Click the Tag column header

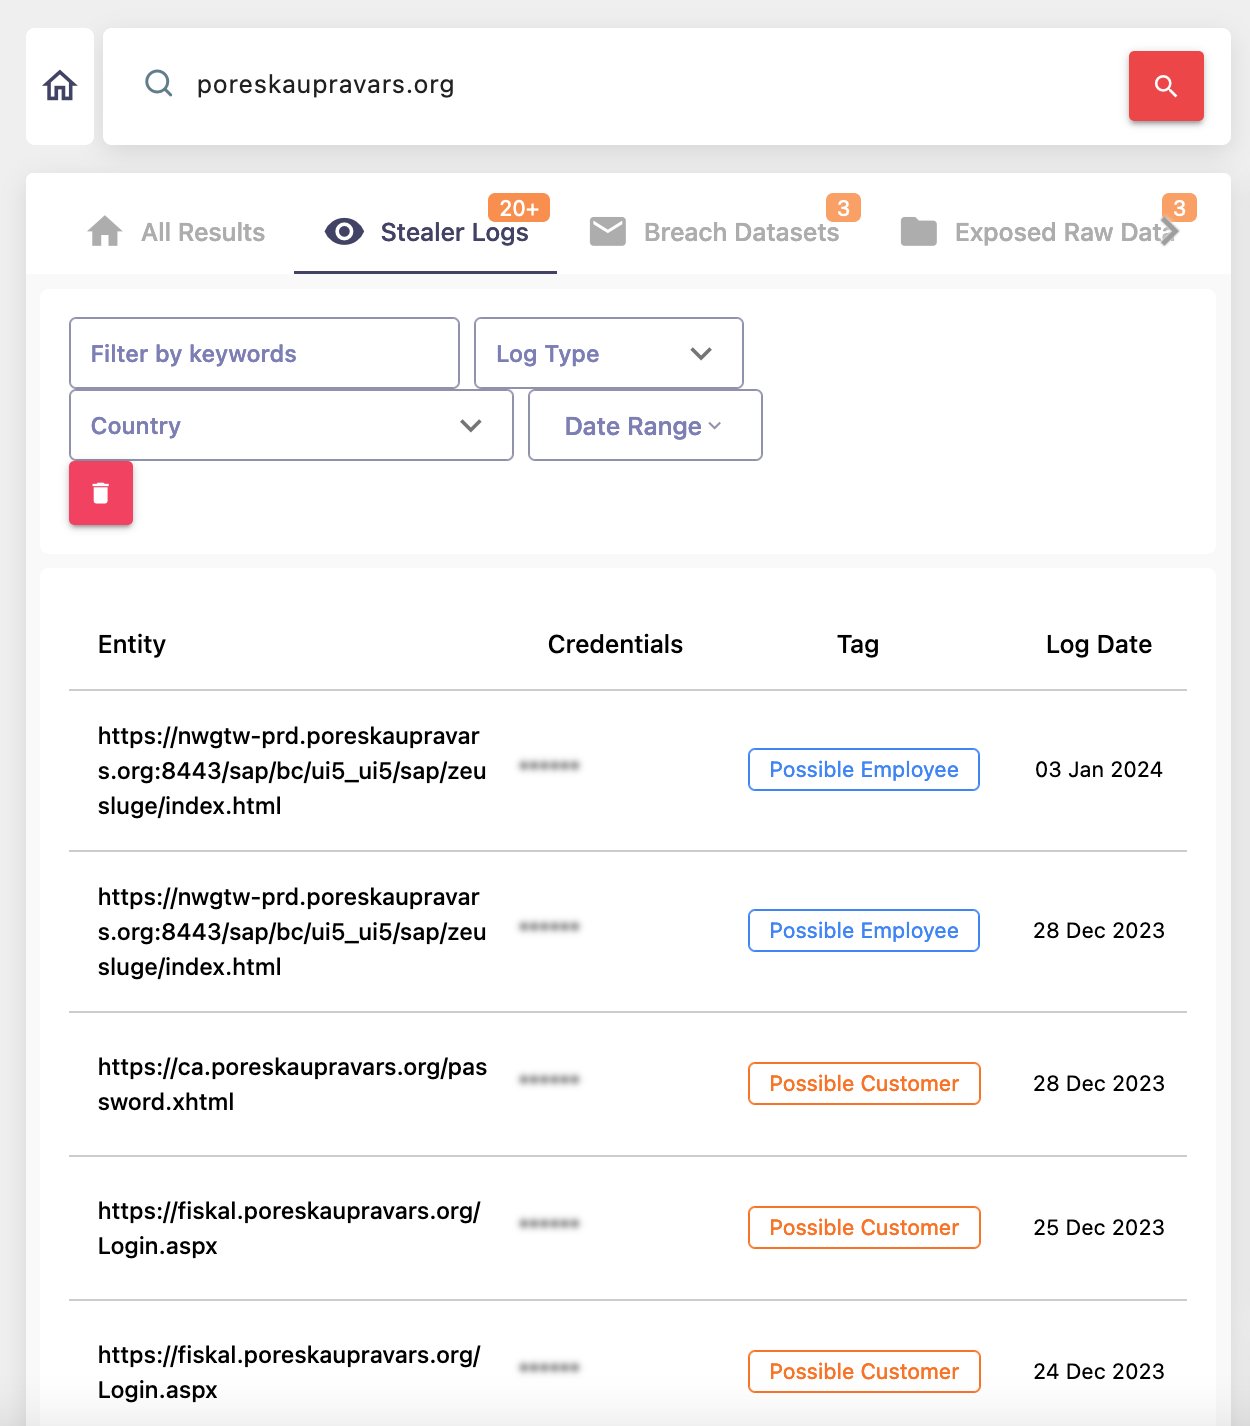click(858, 644)
